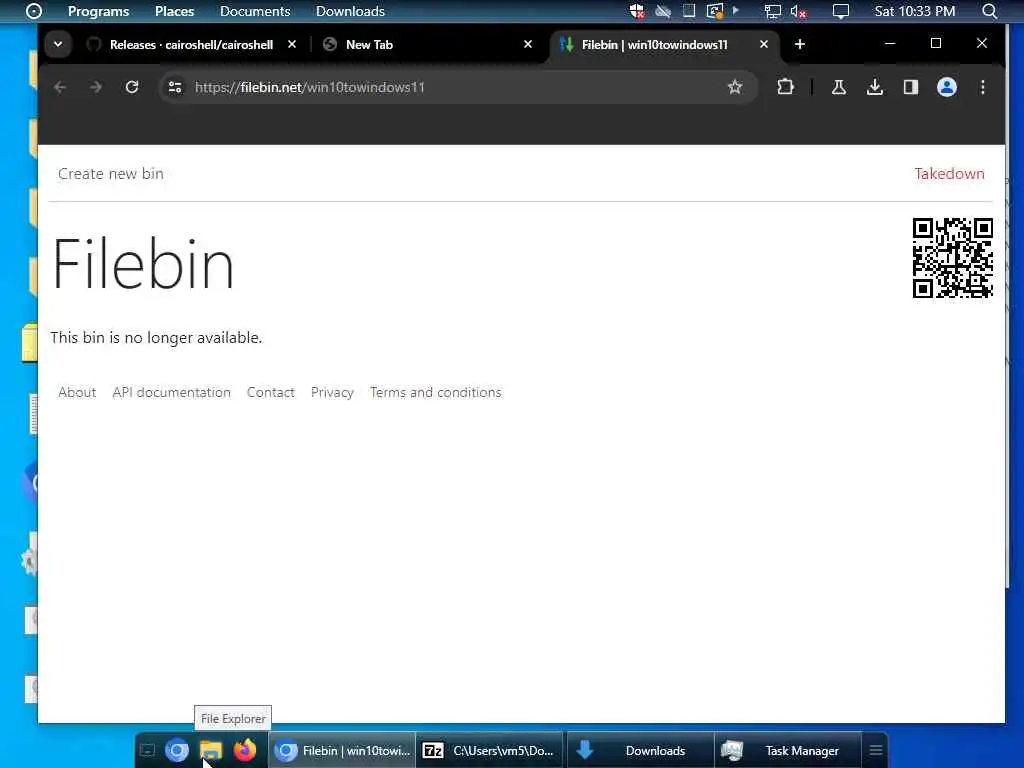Open the Chrome three-dot menu
The width and height of the screenshot is (1024, 768).
point(982,87)
